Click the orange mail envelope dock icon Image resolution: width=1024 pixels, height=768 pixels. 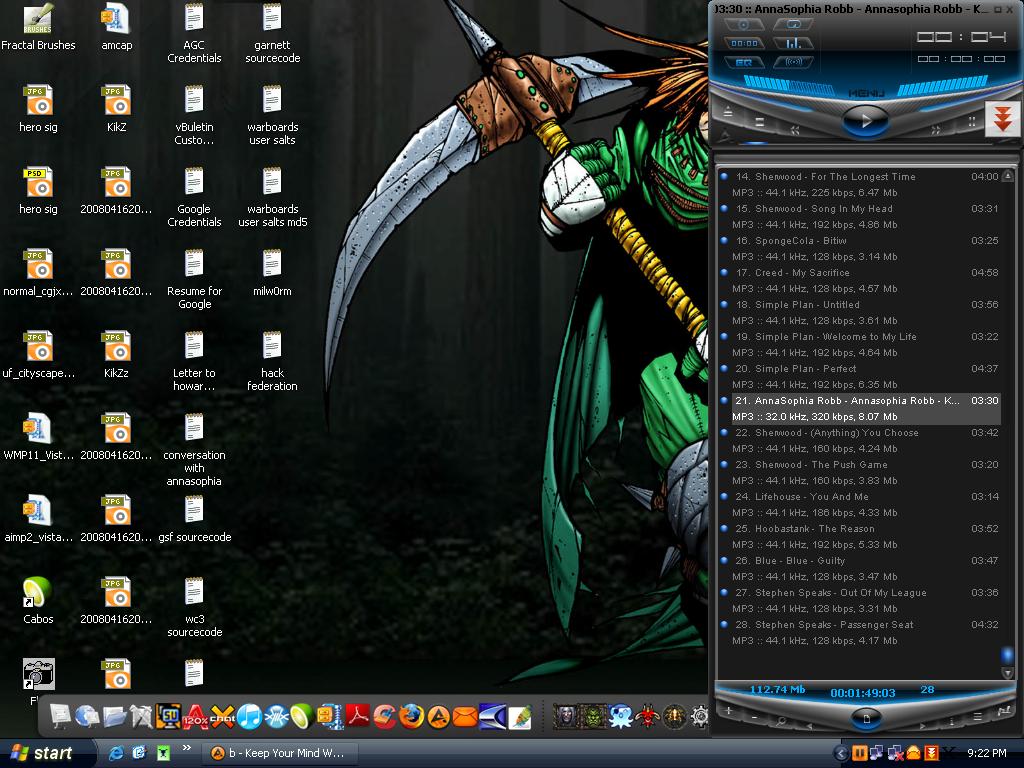click(x=465, y=718)
